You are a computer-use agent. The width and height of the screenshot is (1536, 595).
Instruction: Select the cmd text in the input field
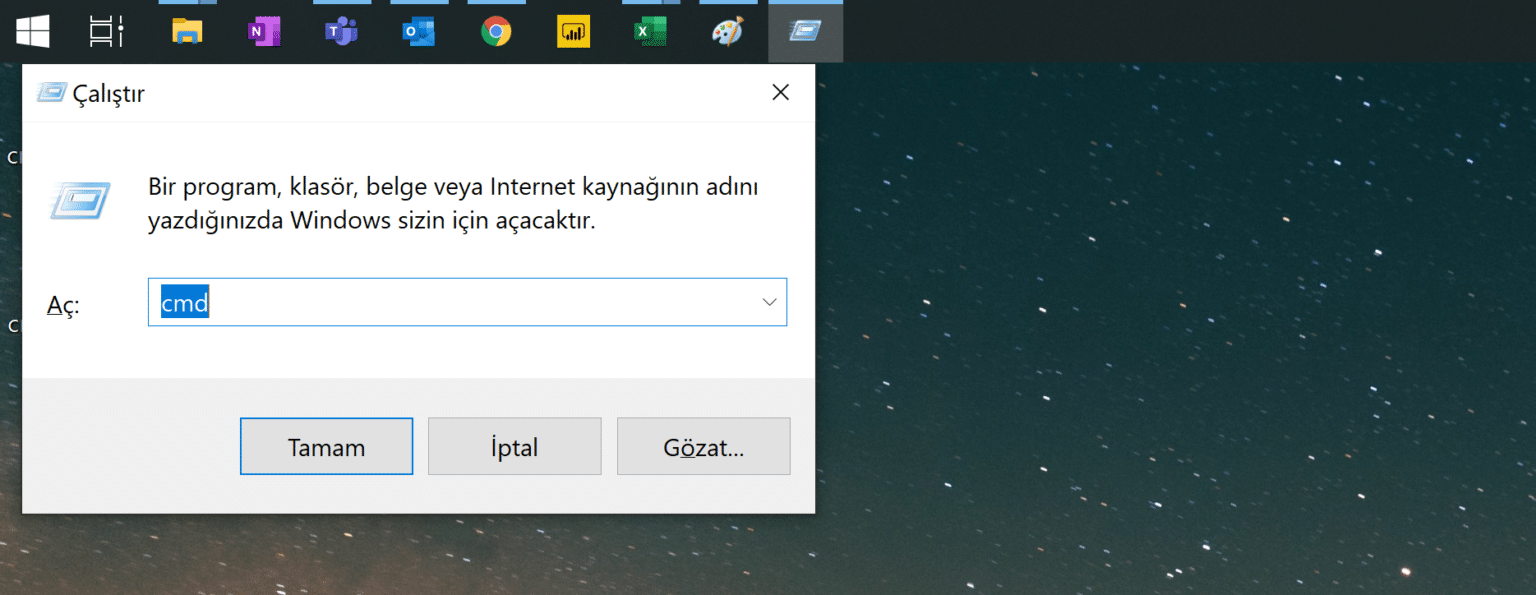(x=185, y=302)
